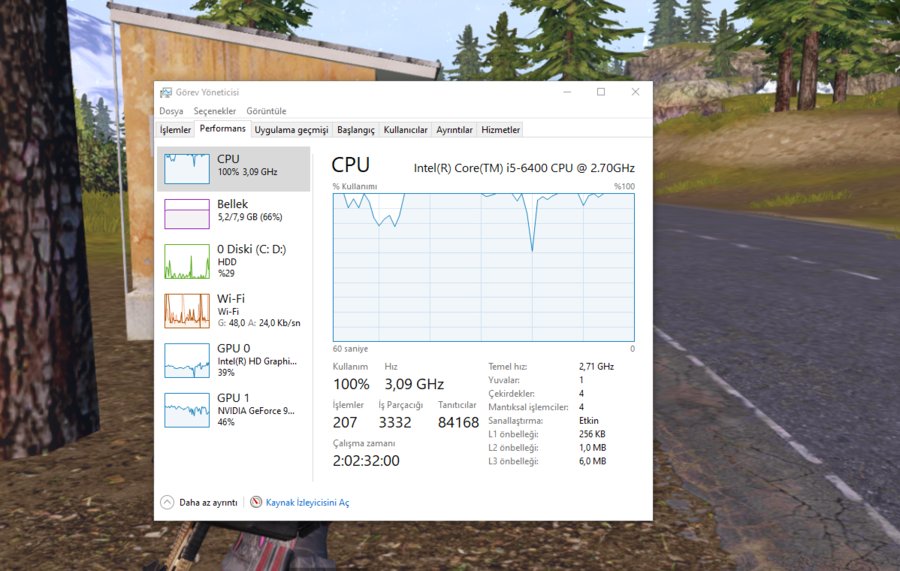
Task: Click the Intel(R) HD Graphi... GPU 0 label
Action: coord(257,361)
